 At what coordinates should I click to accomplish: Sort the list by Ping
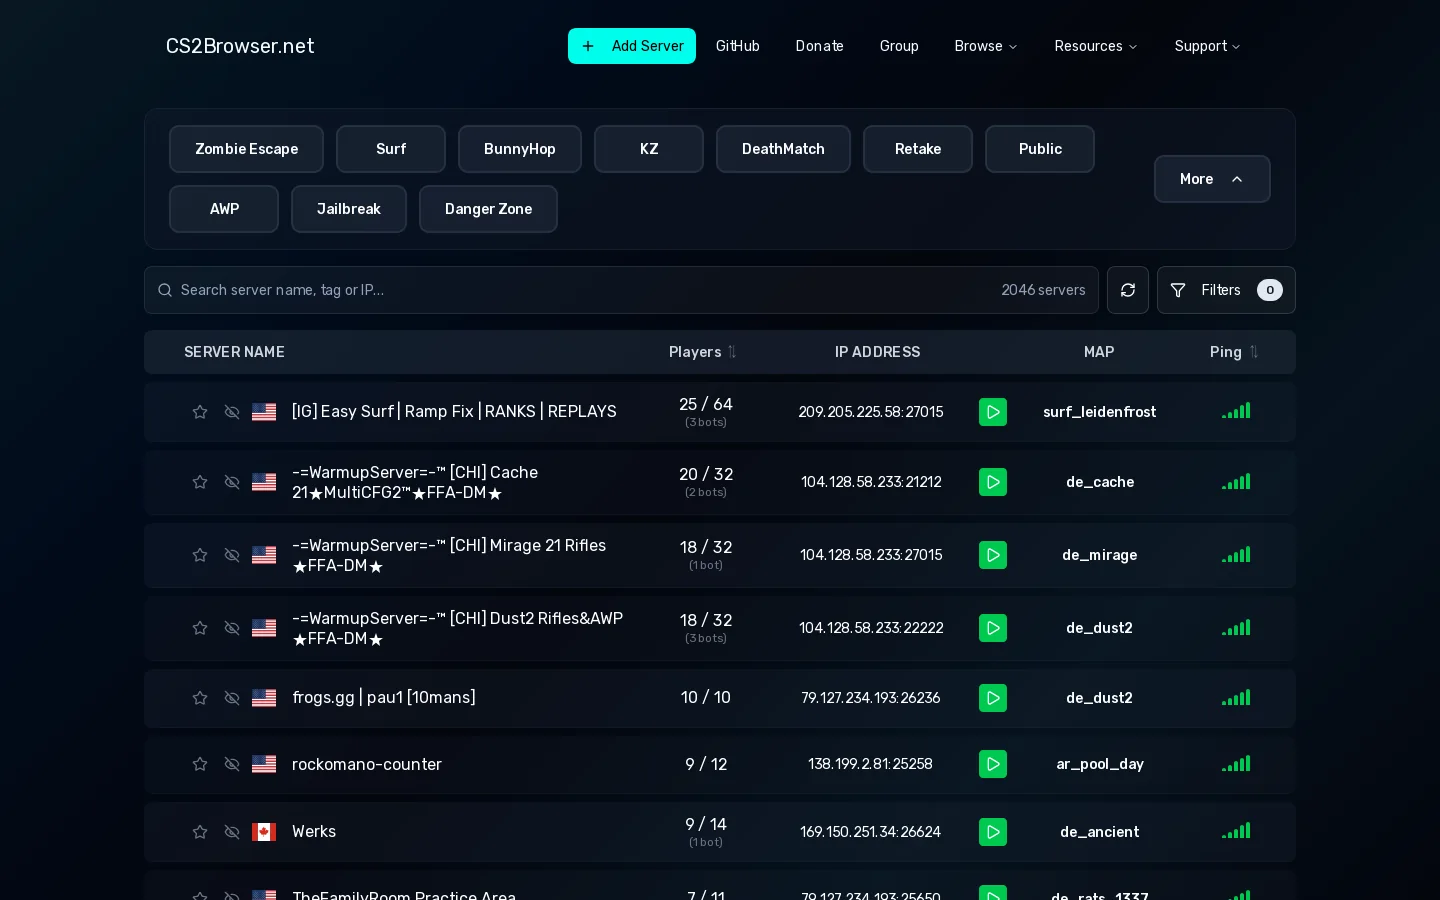pos(1234,352)
